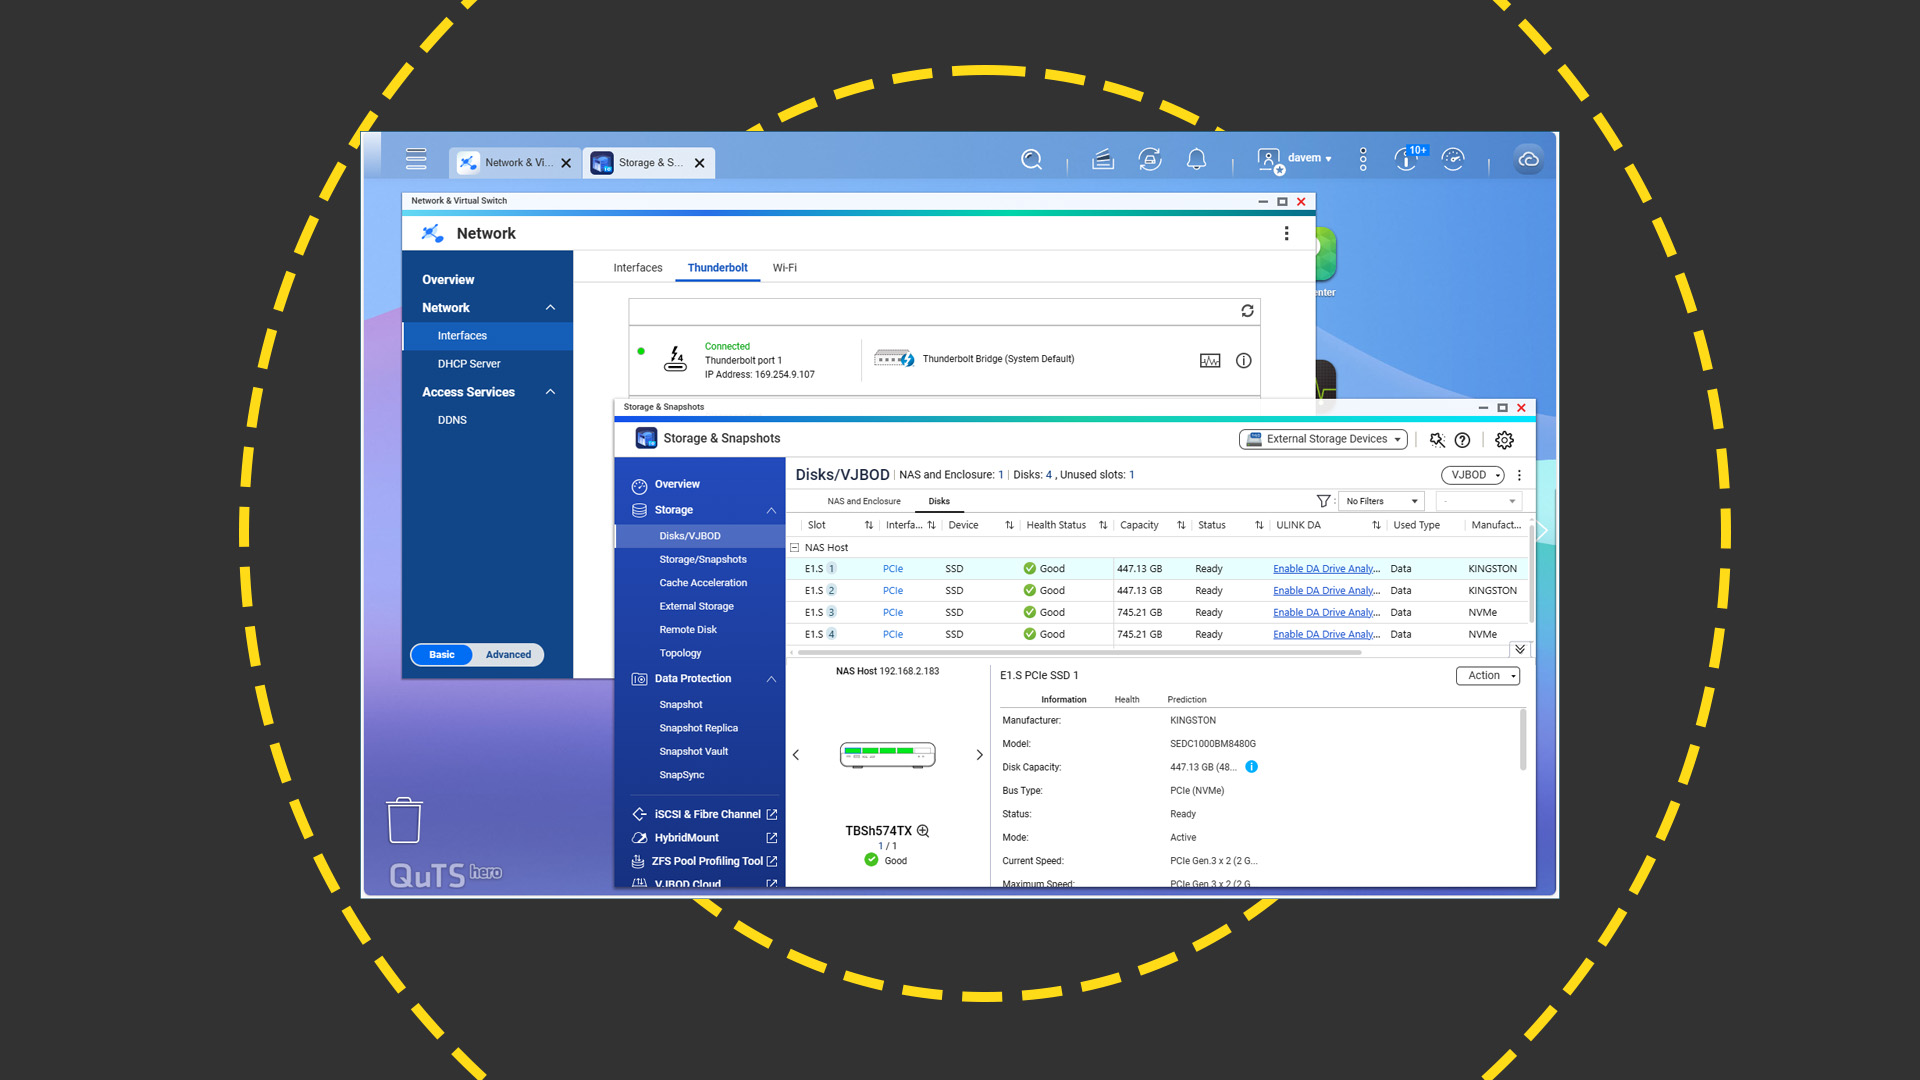Screen dimensions: 1920x1080
Task: Open the info icon with 10+ badge
Action: click(1409, 158)
